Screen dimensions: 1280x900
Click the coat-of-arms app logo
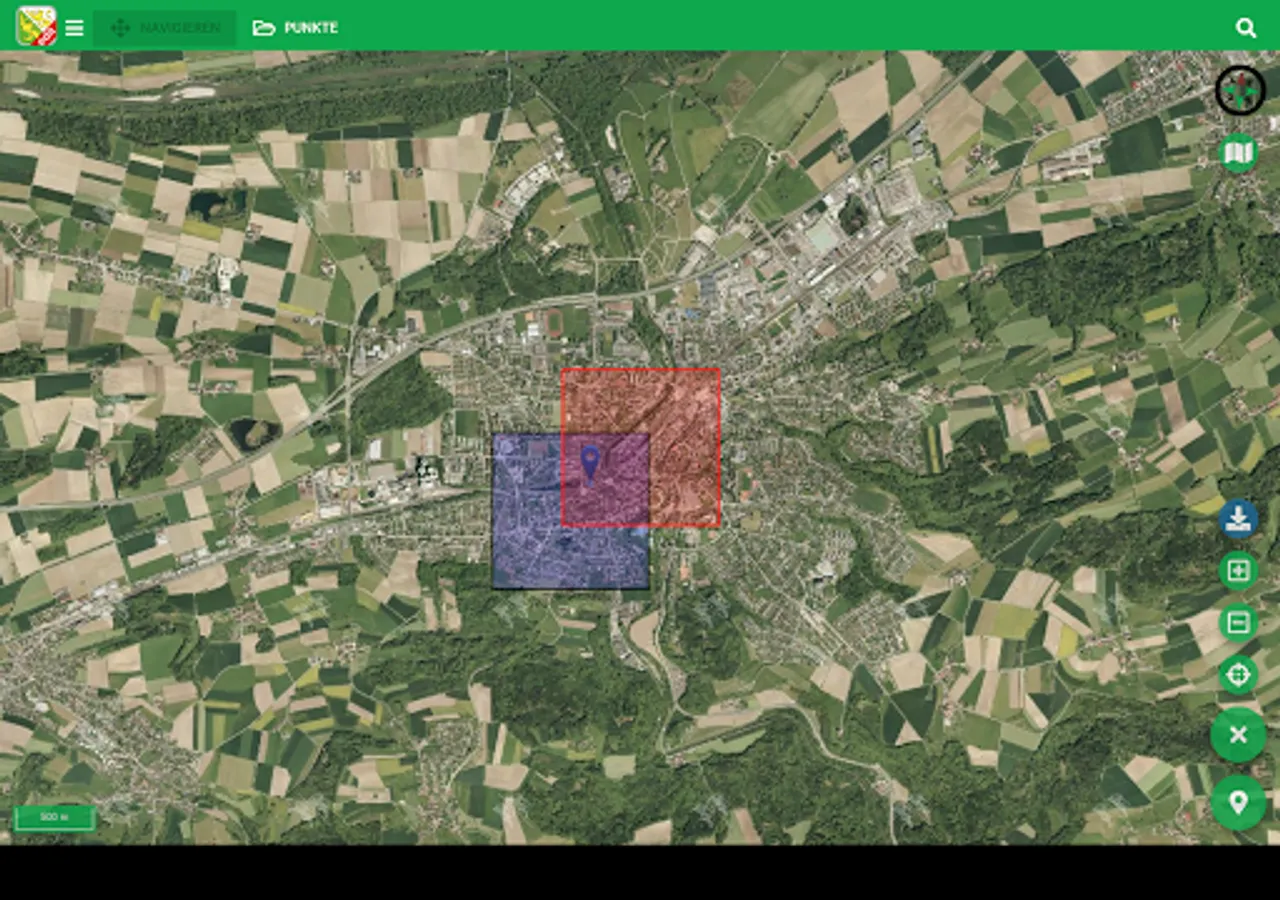tap(36, 26)
